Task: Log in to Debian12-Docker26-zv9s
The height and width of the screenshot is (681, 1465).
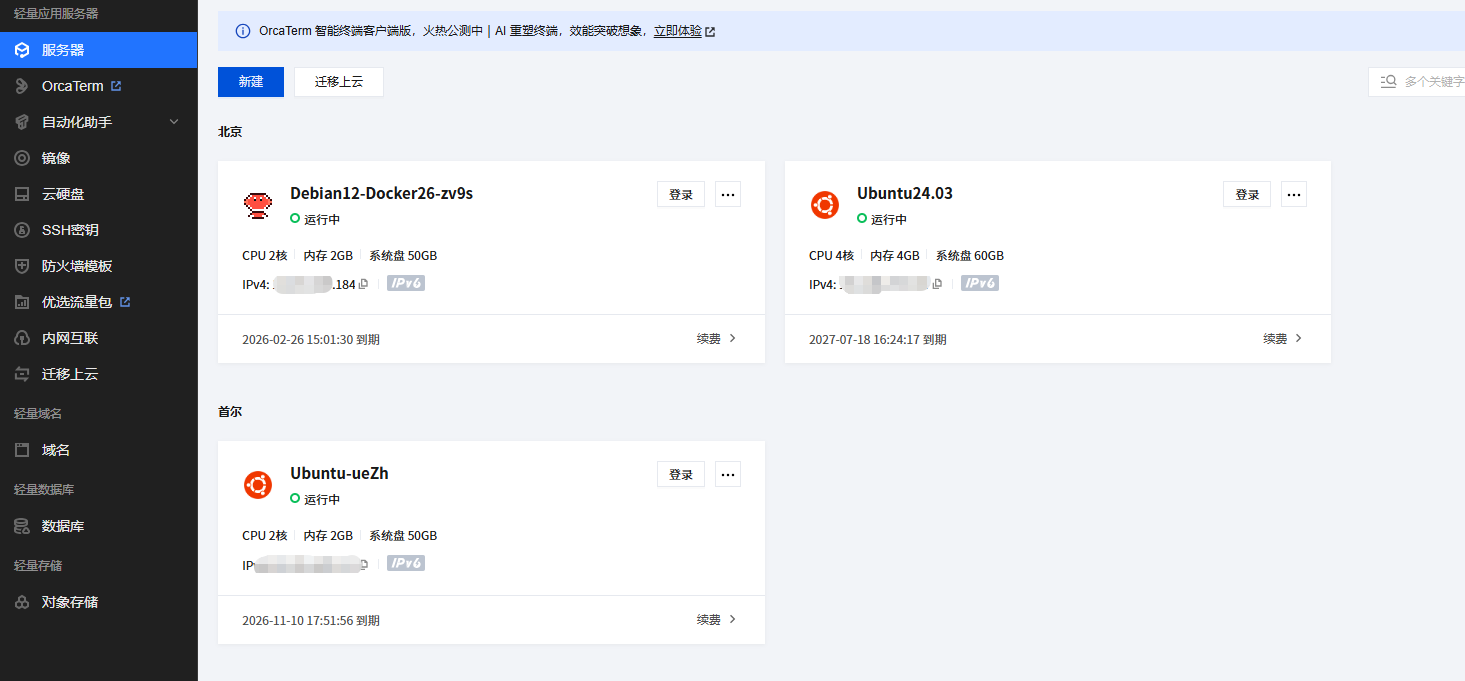Action: click(x=681, y=194)
